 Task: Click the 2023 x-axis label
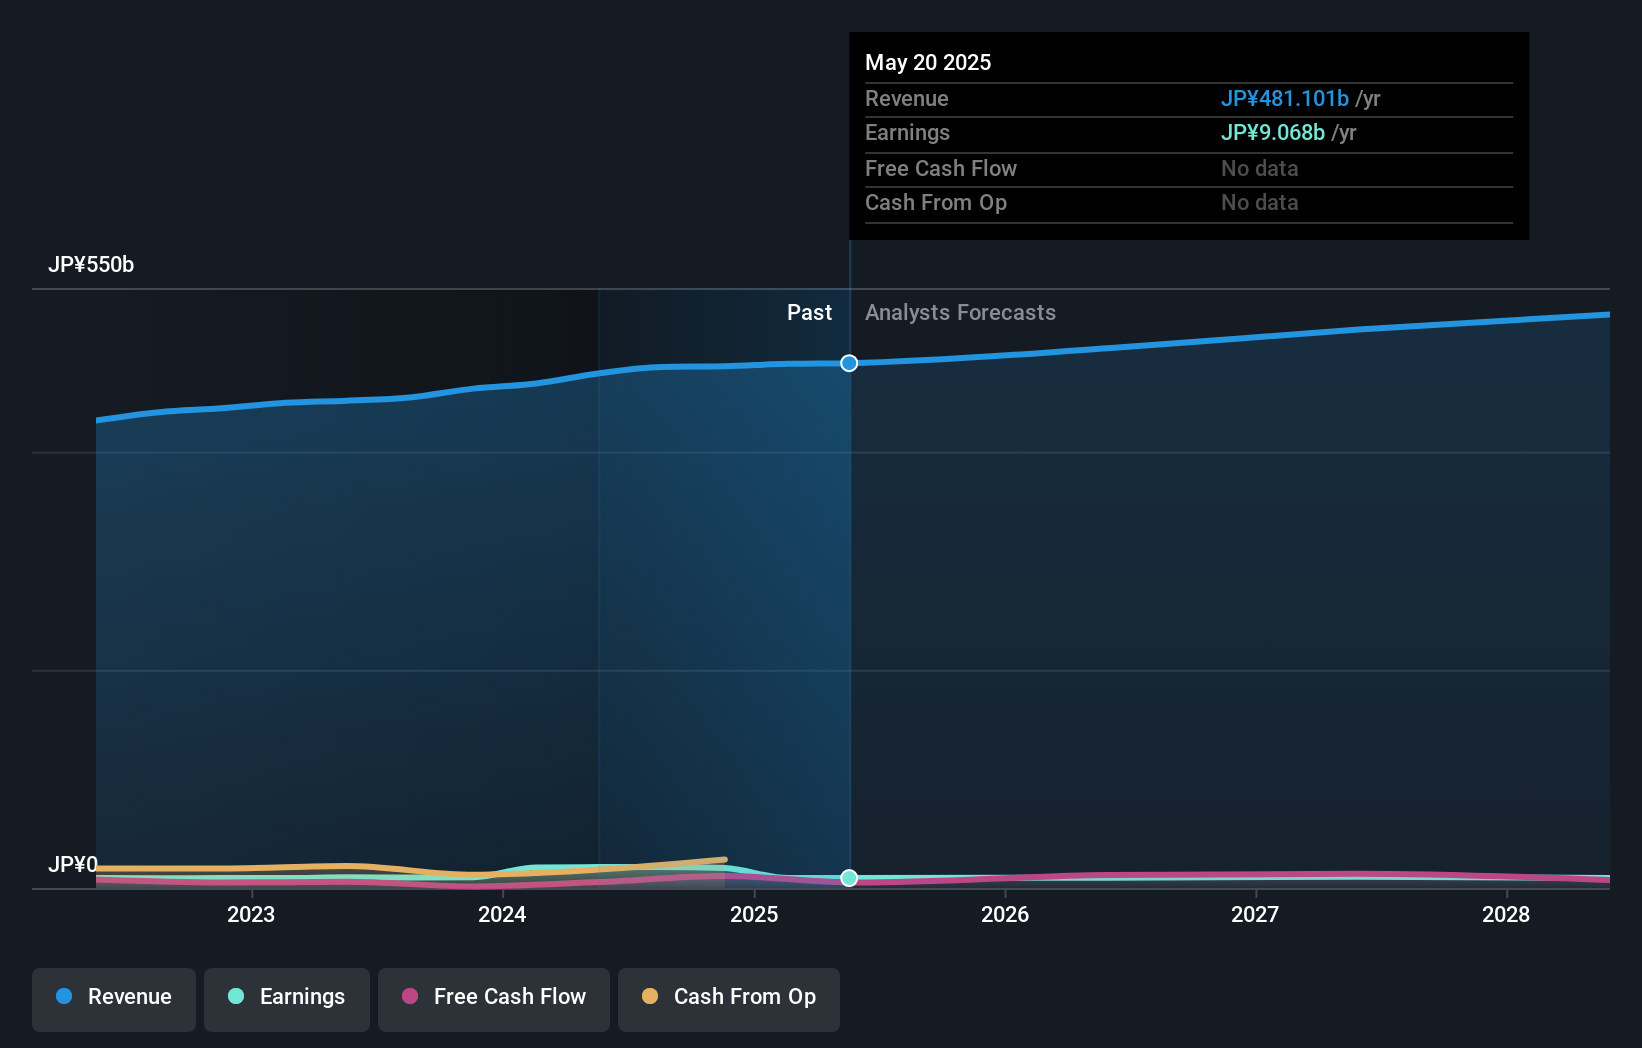pos(251,915)
